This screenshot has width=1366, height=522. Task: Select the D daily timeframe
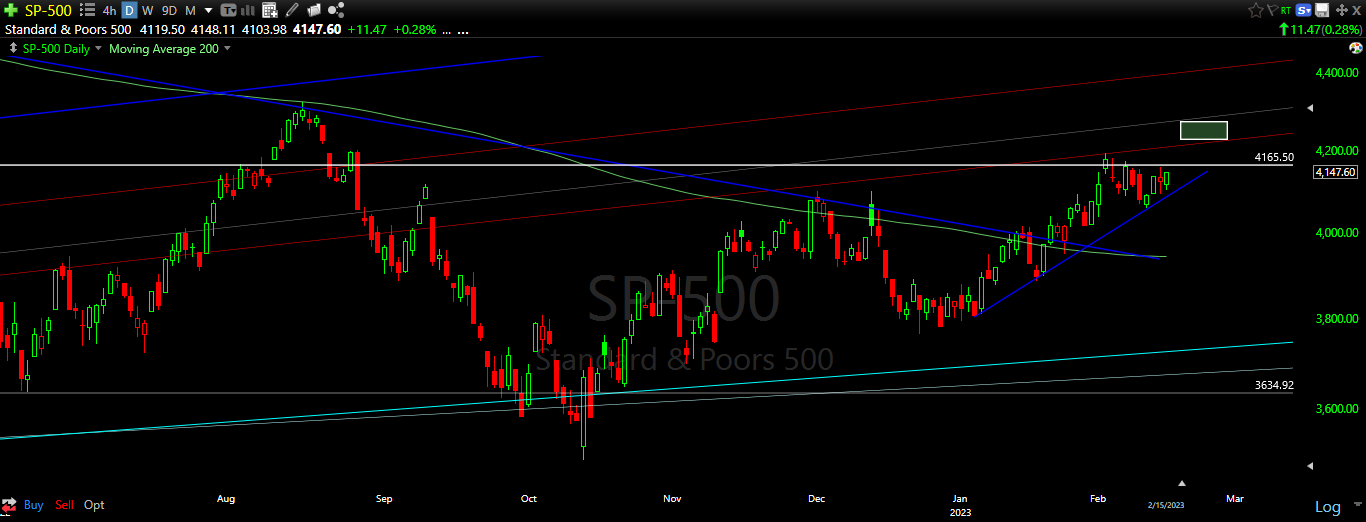click(129, 10)
